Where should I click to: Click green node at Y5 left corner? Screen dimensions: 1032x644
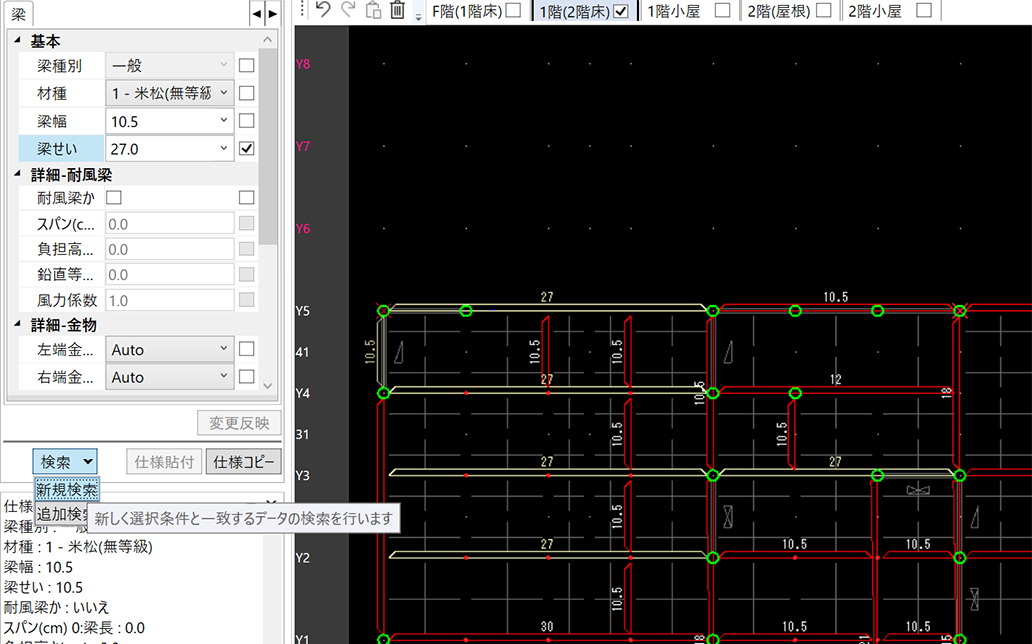[383, 311]
